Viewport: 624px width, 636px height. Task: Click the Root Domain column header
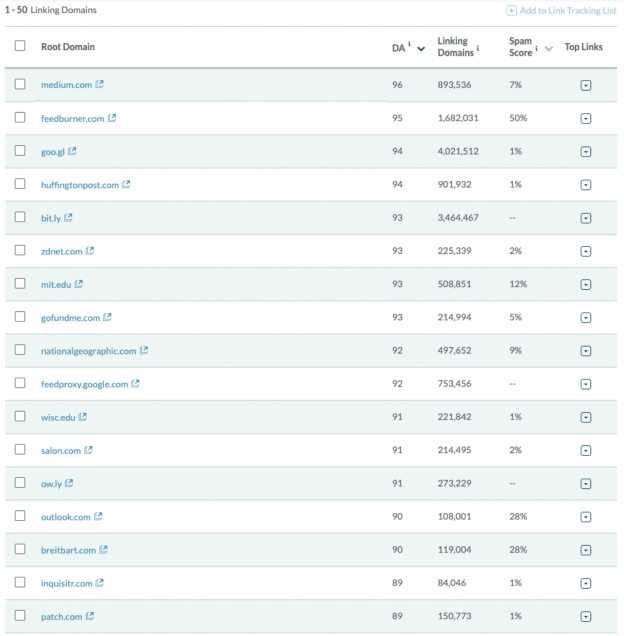[68, 47]
